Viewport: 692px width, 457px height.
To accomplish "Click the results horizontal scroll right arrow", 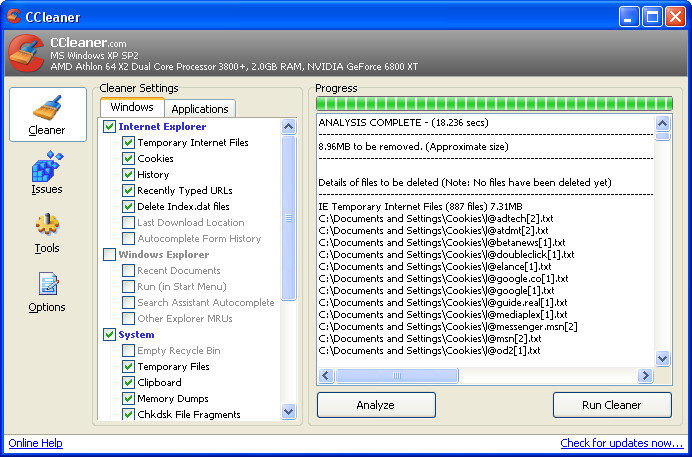I will (x=645, y=375).
